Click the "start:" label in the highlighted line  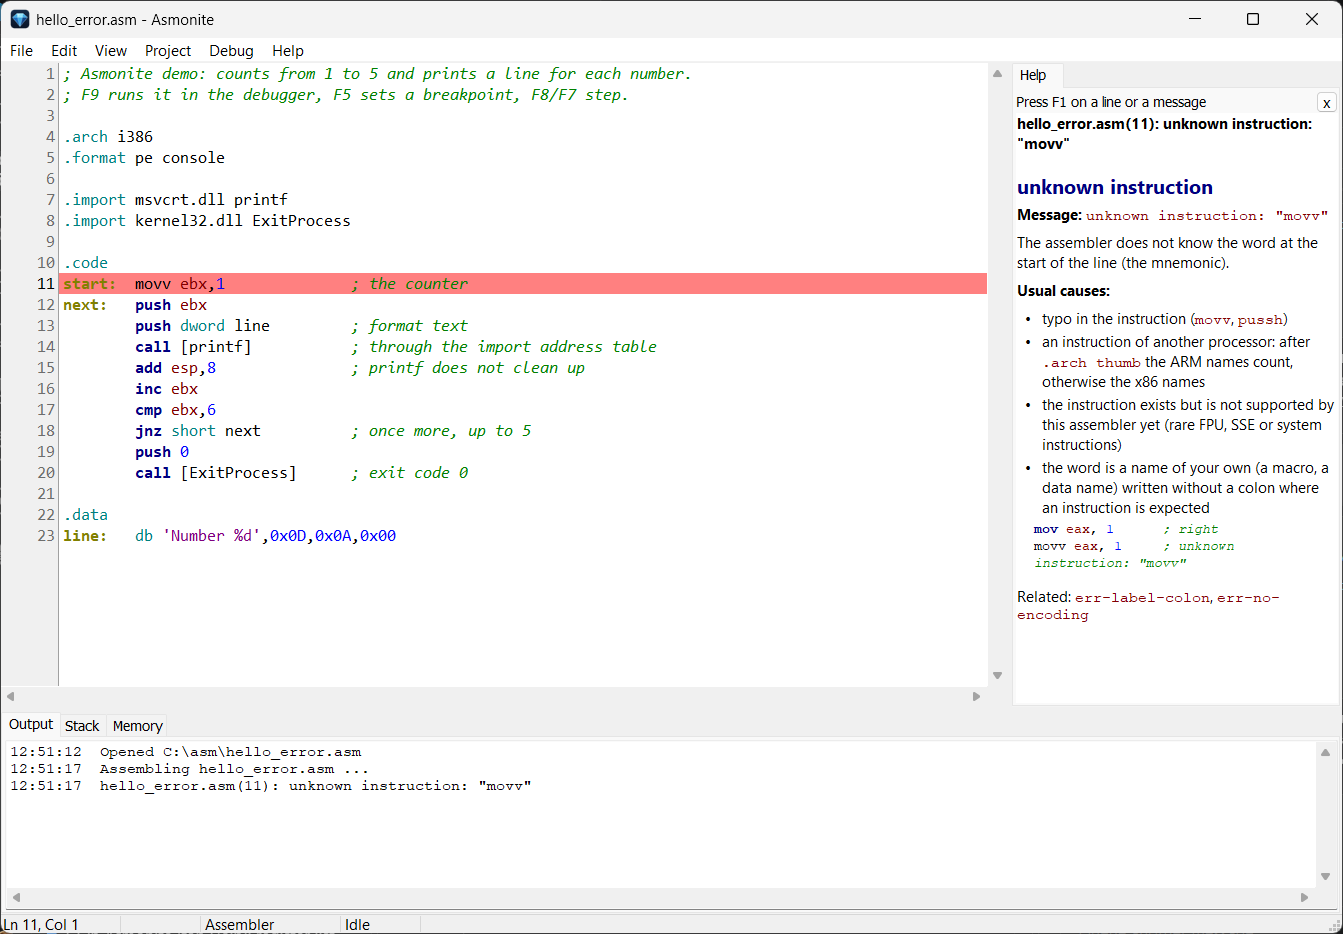(90, 284)
